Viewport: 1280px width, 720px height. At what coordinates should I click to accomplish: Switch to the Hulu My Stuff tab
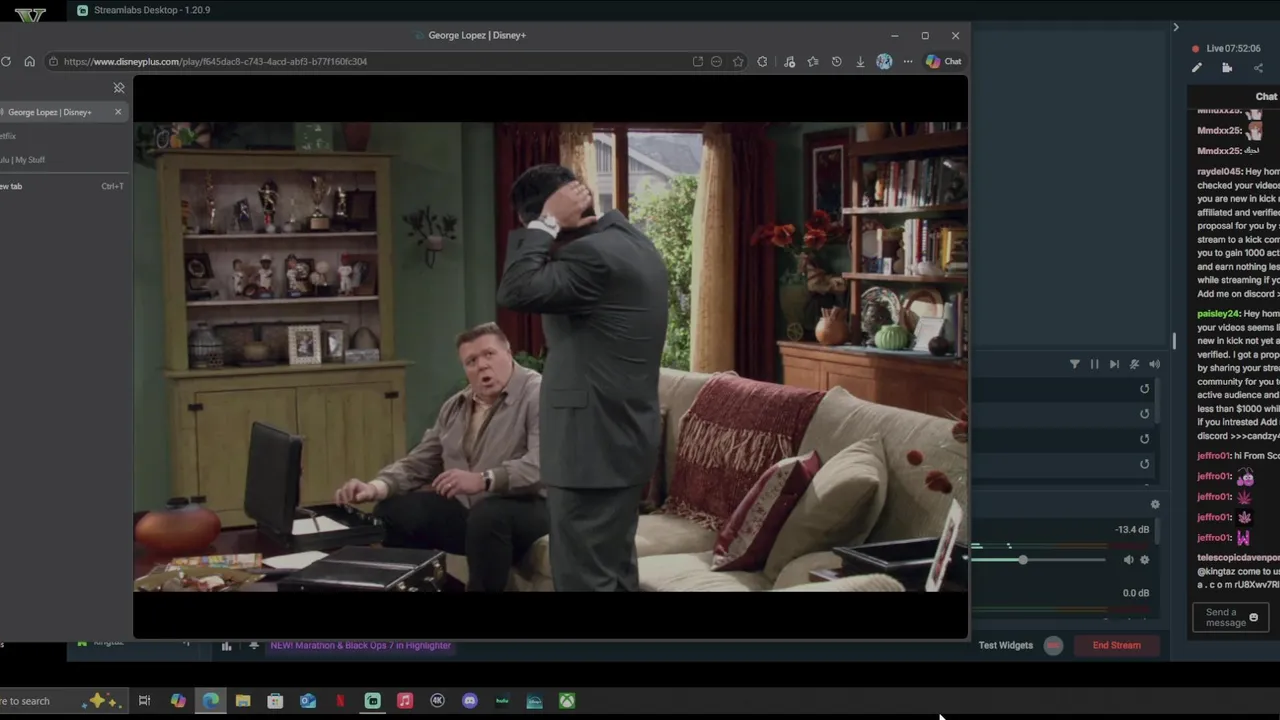(62, 160)
